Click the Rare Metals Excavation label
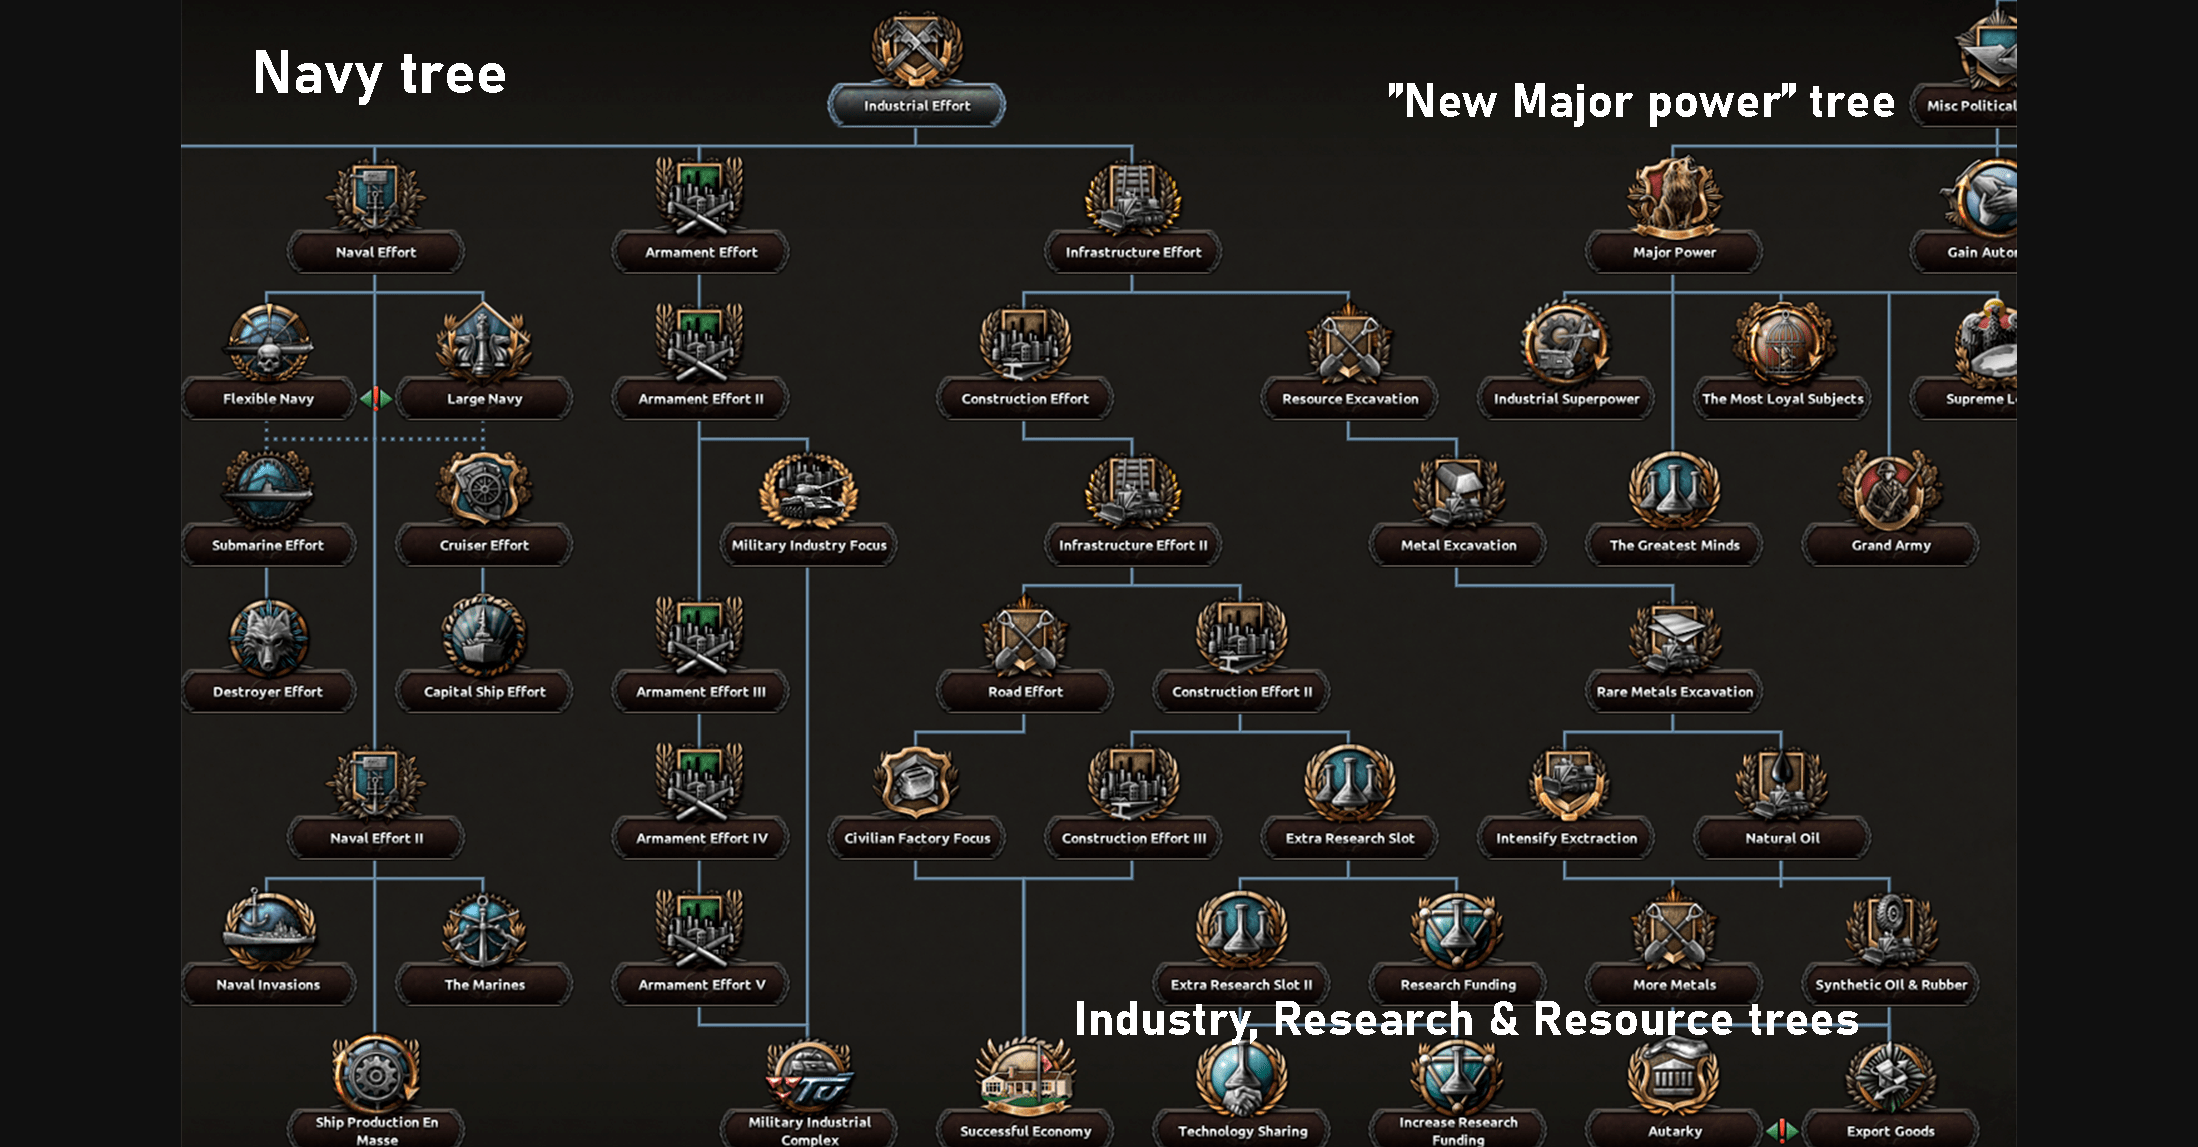2198x1147 pixels. click(x=1674, y=691)
